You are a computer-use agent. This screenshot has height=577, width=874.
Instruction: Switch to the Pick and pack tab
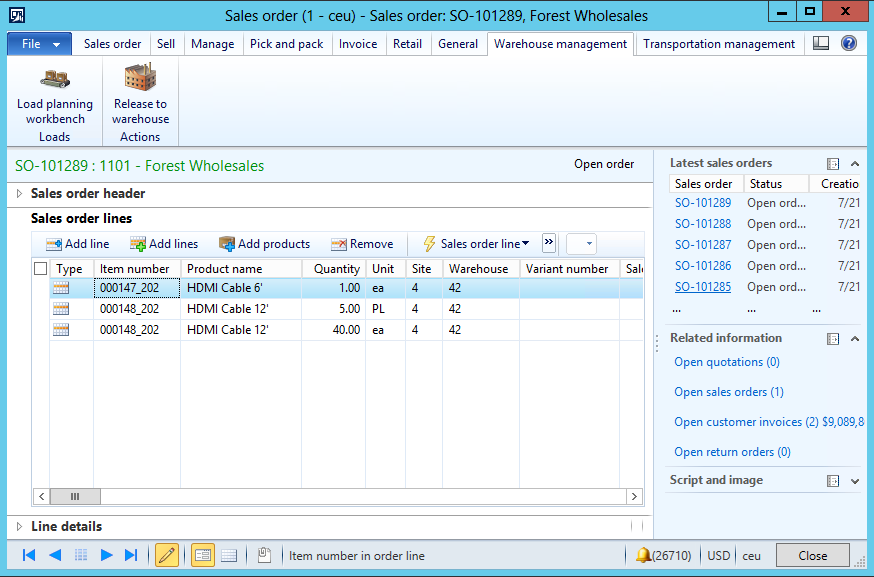(286, 44)
